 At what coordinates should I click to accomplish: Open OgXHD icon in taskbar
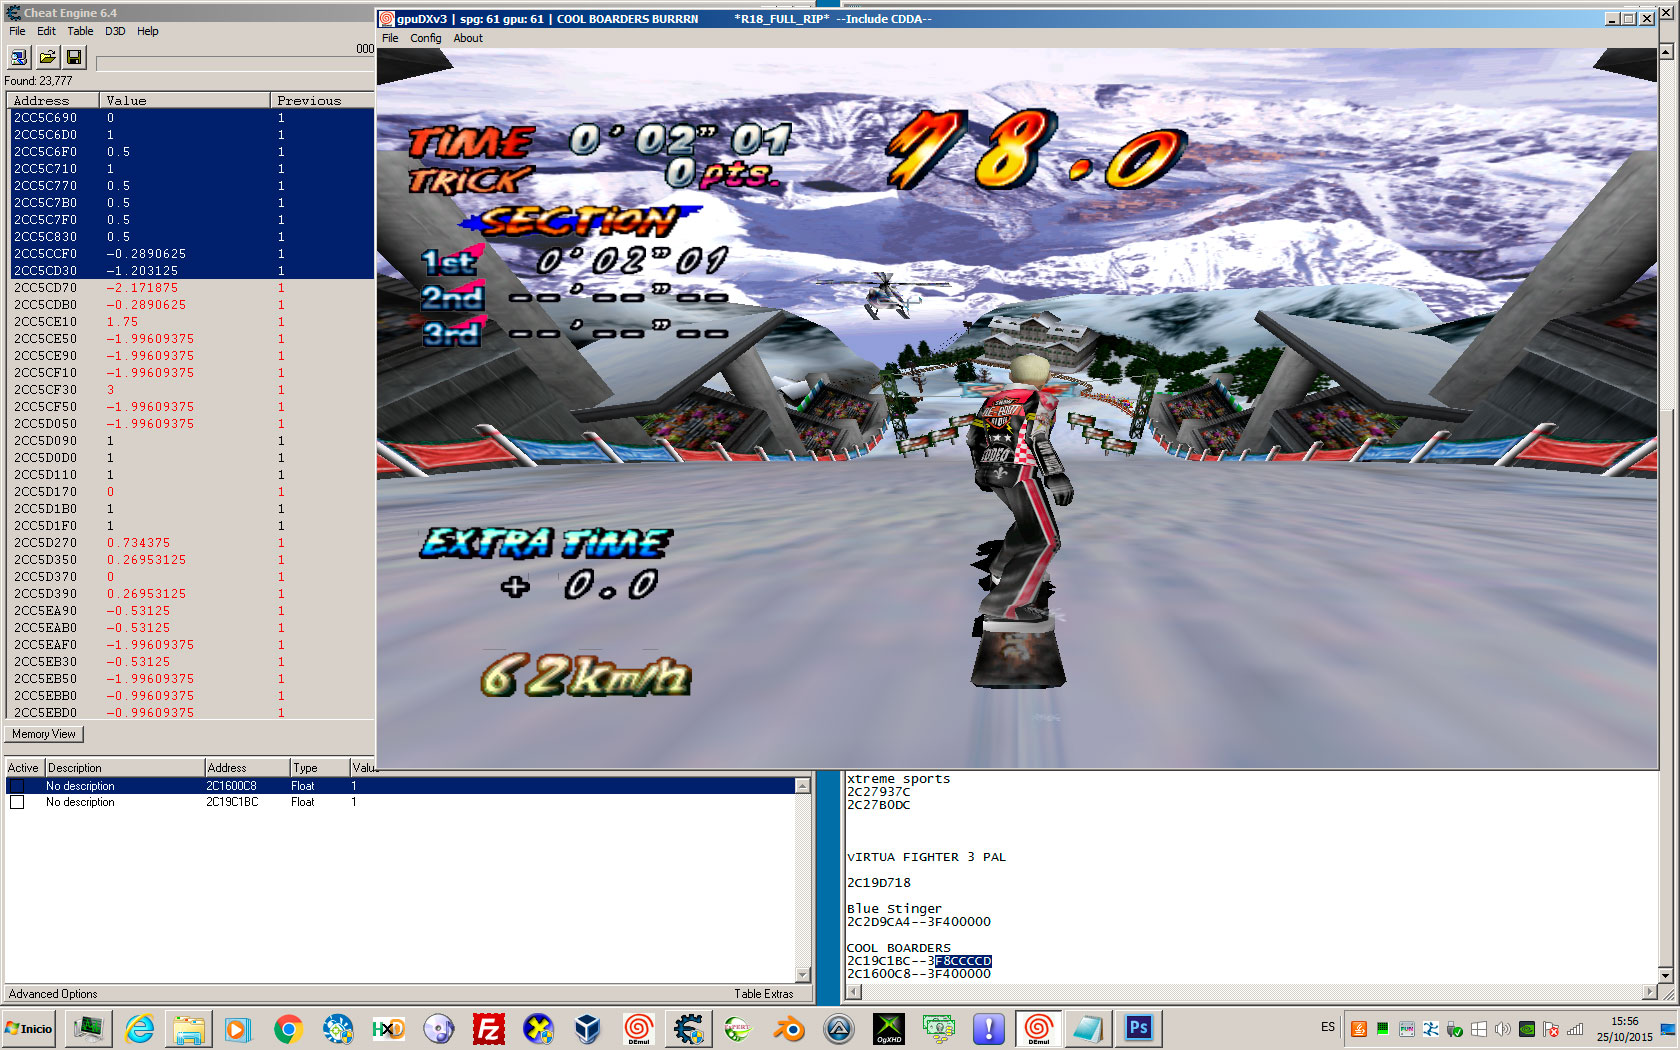click(x=889, y=1029)
